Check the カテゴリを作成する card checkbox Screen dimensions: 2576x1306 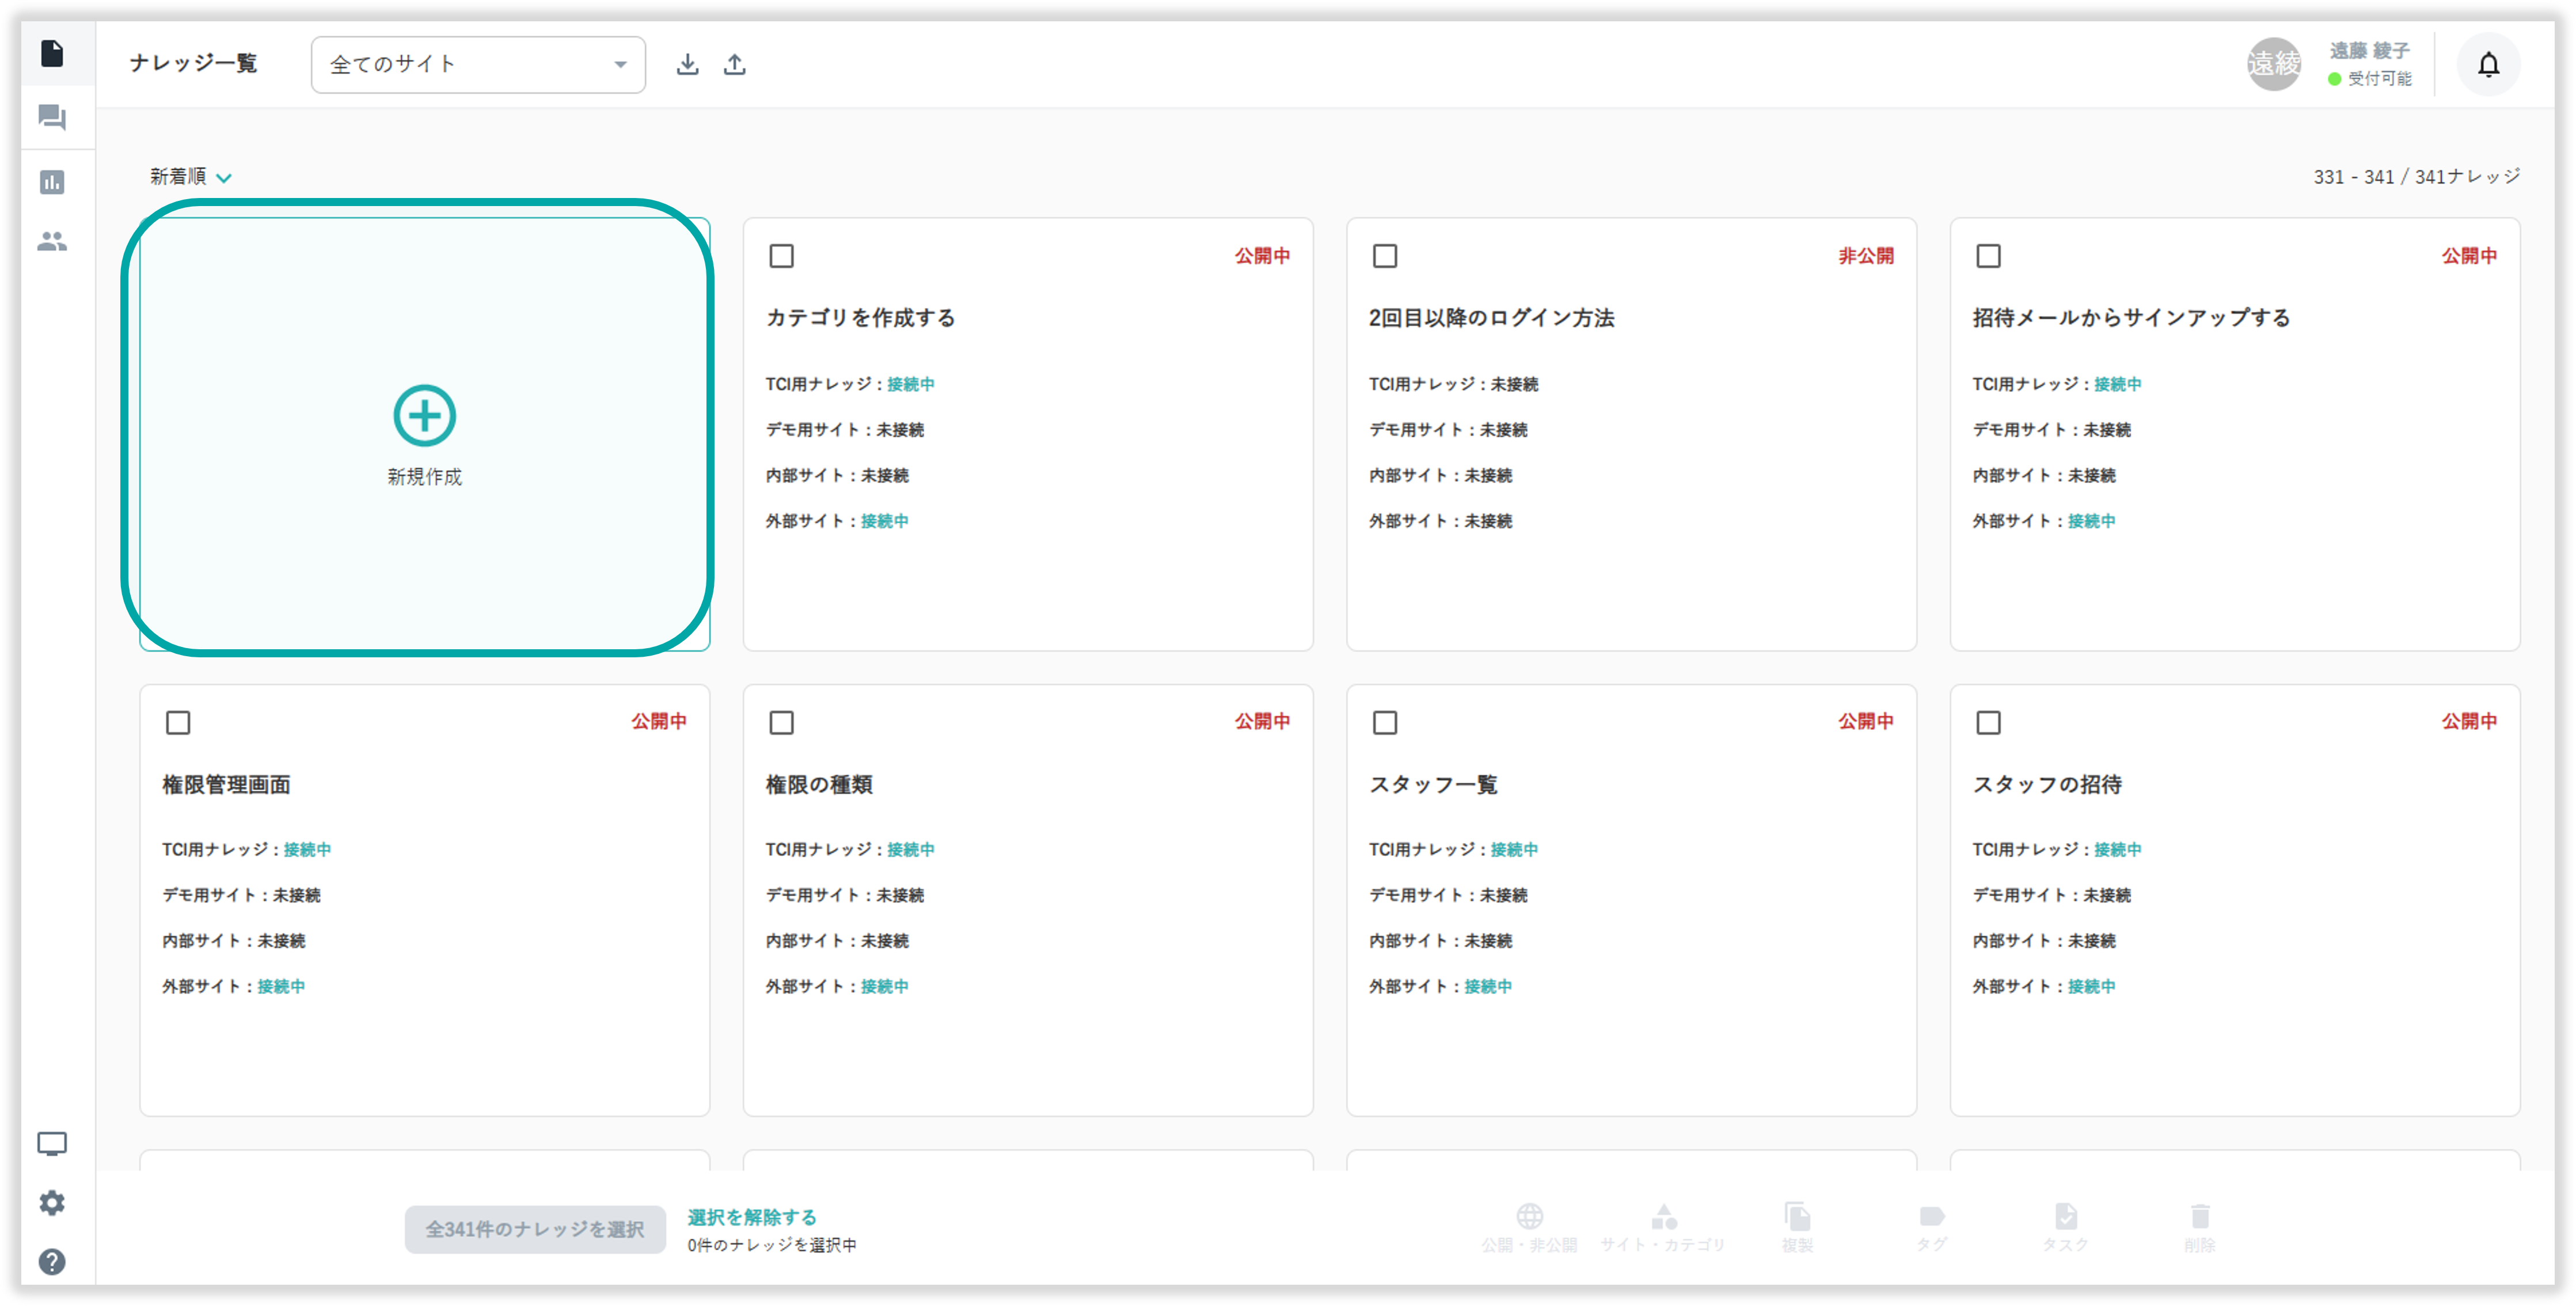coord(782,256)
